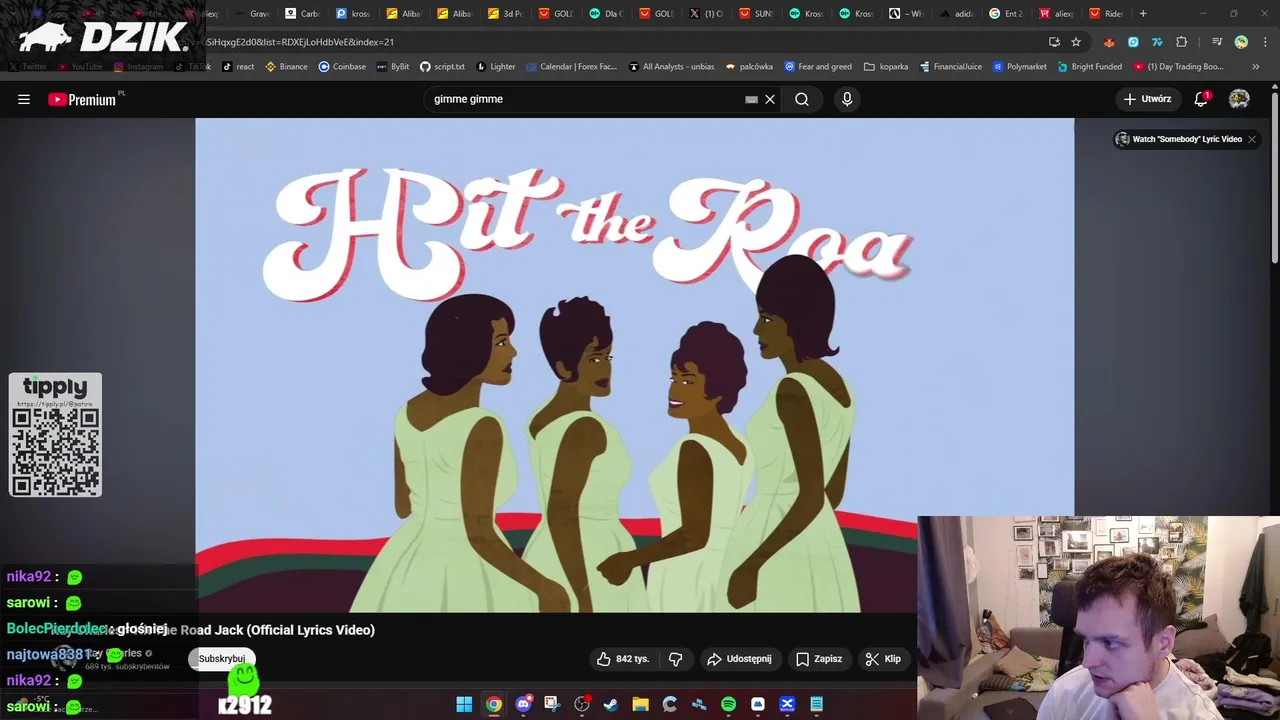Dislike the video with thumbs down
This screenshot has height=720, width=1280.
(x=676, y=659)
